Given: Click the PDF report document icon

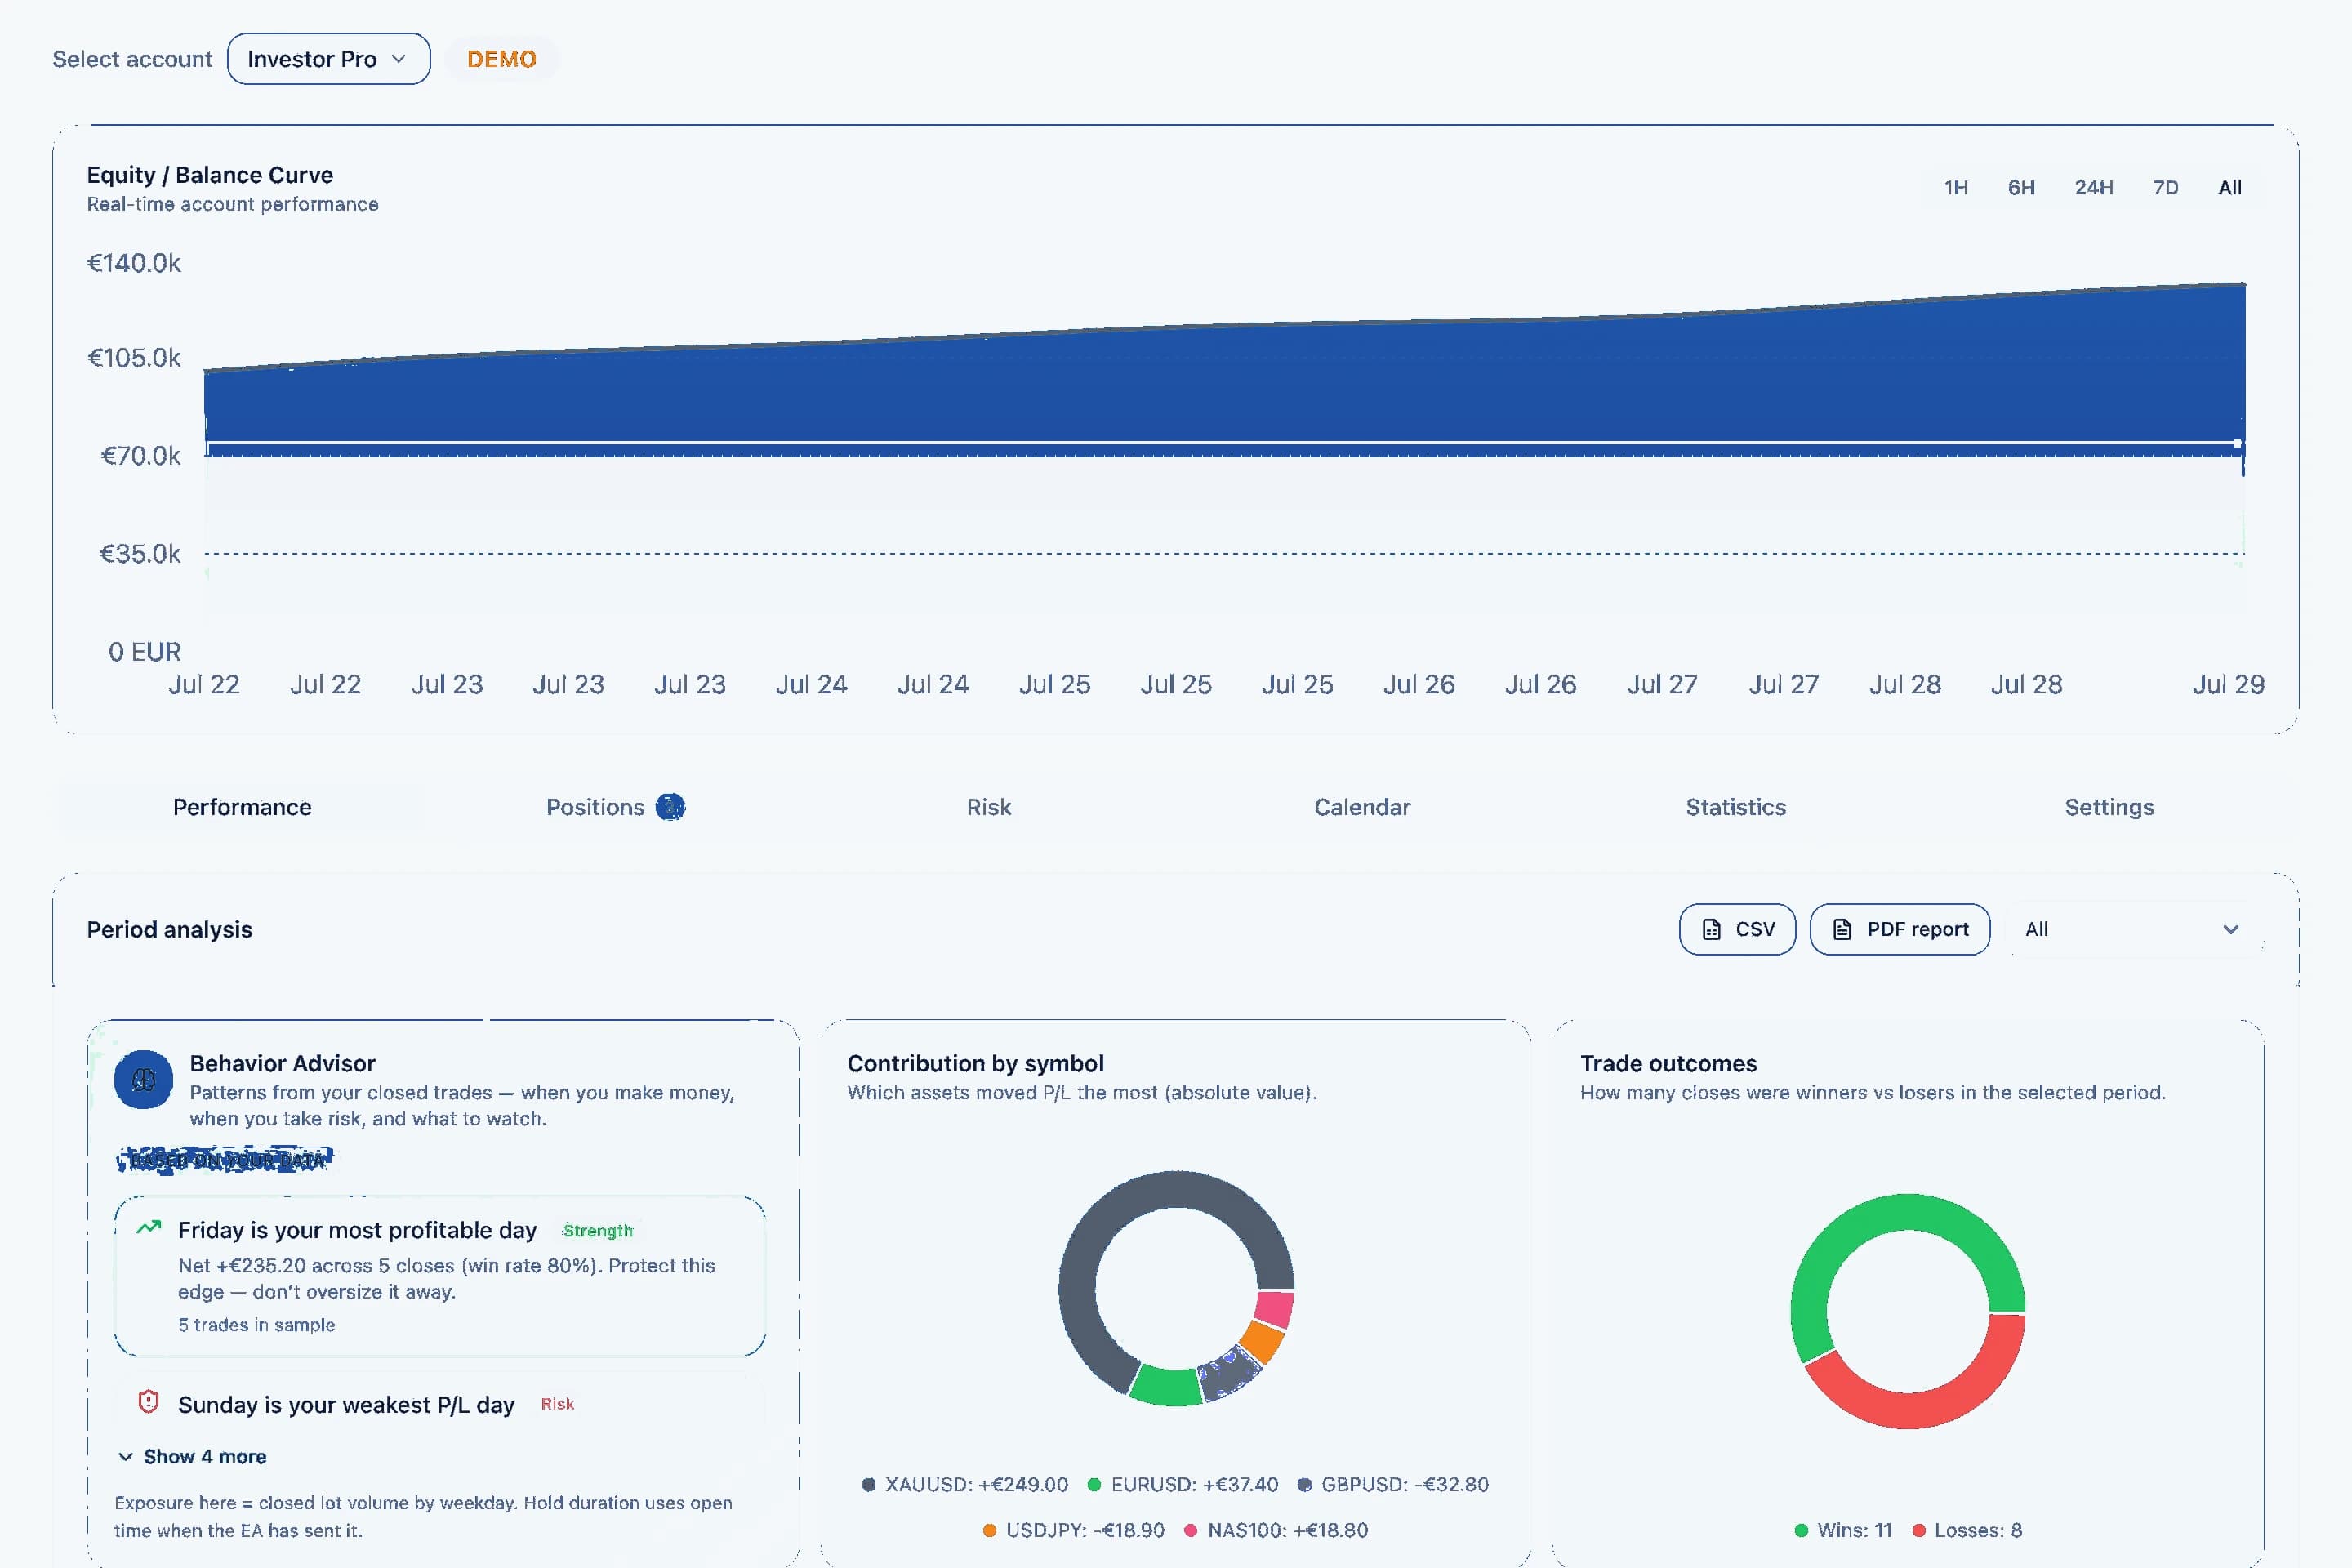Looking at the screenshot, I should tap(1842, 929).
